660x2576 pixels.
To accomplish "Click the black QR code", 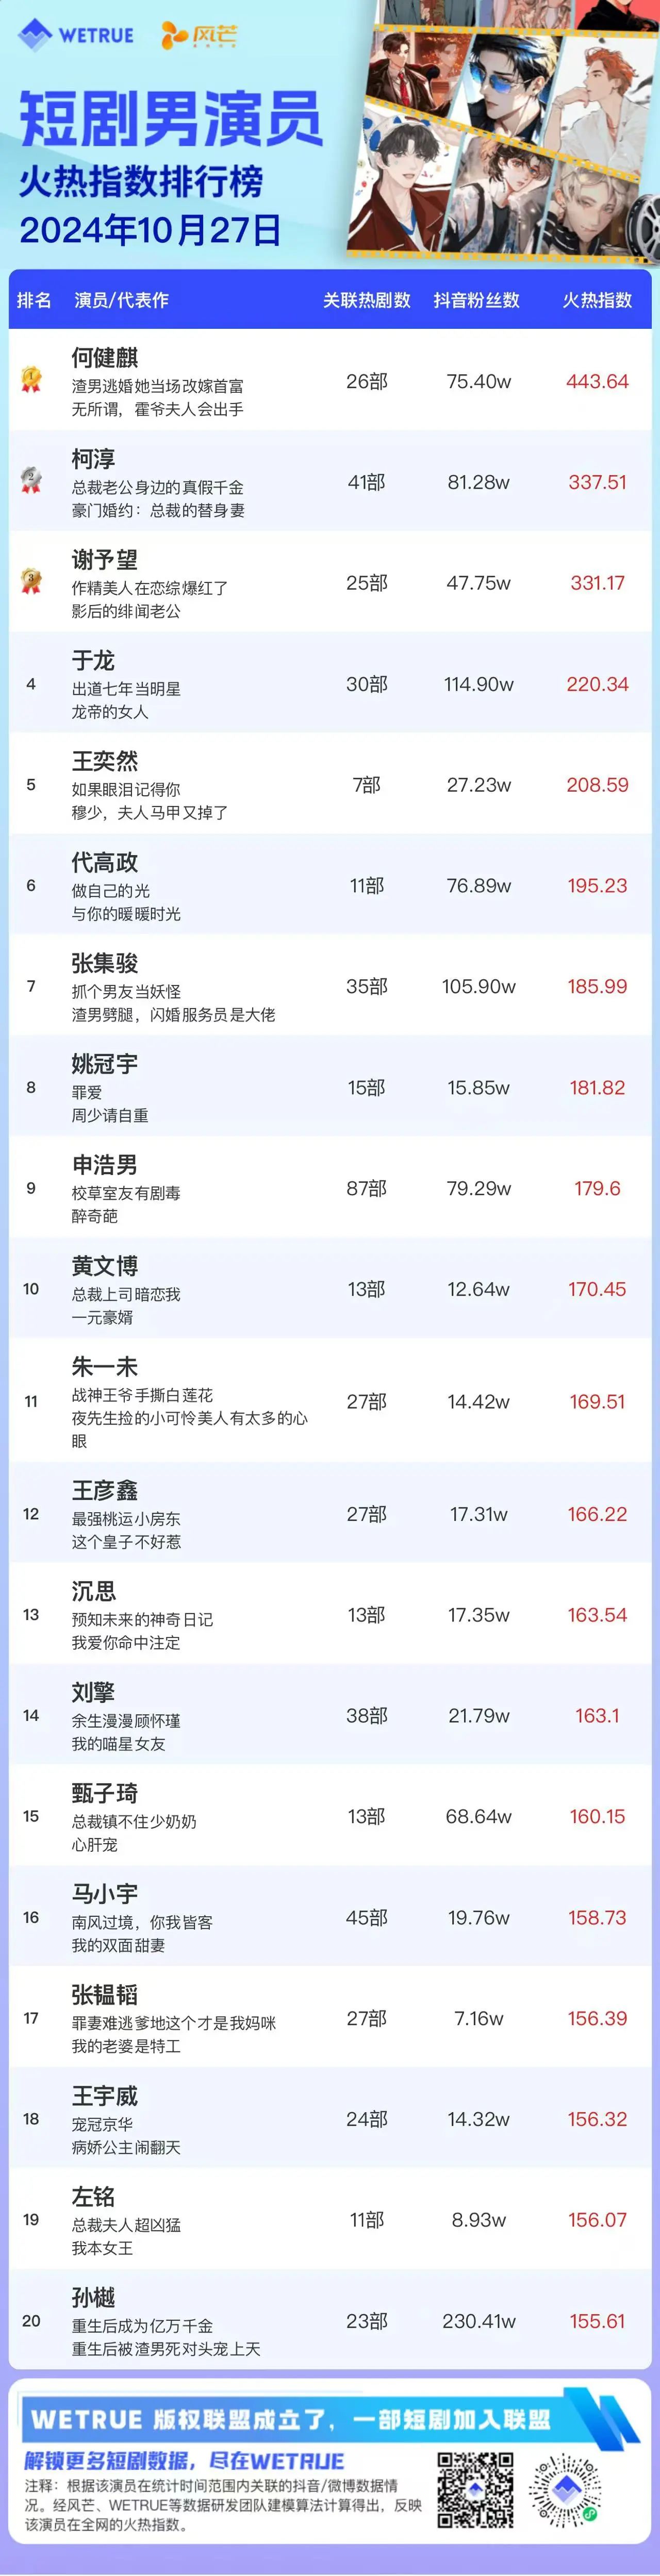I will [x=475, y=2490].
